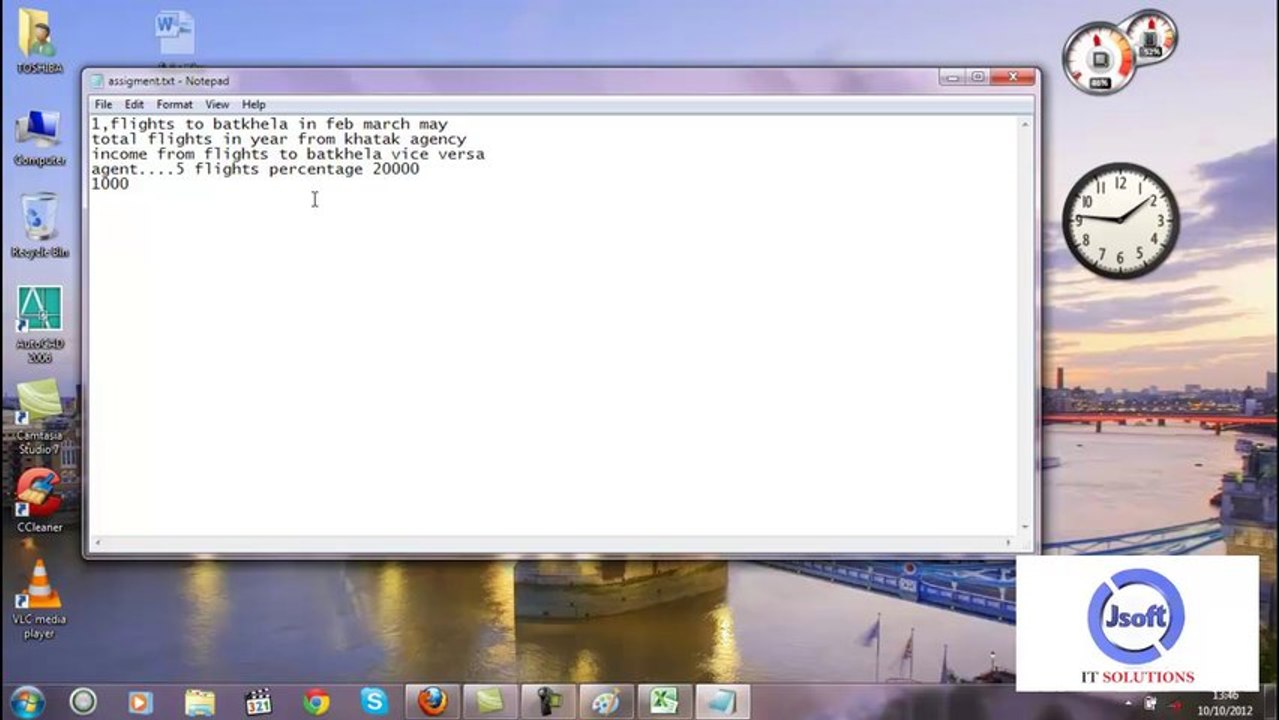The width and height of the screenshot is (1279, 720).
Task: Close the assigment.txt Notepad window
Action: [x=1013, y=77]
